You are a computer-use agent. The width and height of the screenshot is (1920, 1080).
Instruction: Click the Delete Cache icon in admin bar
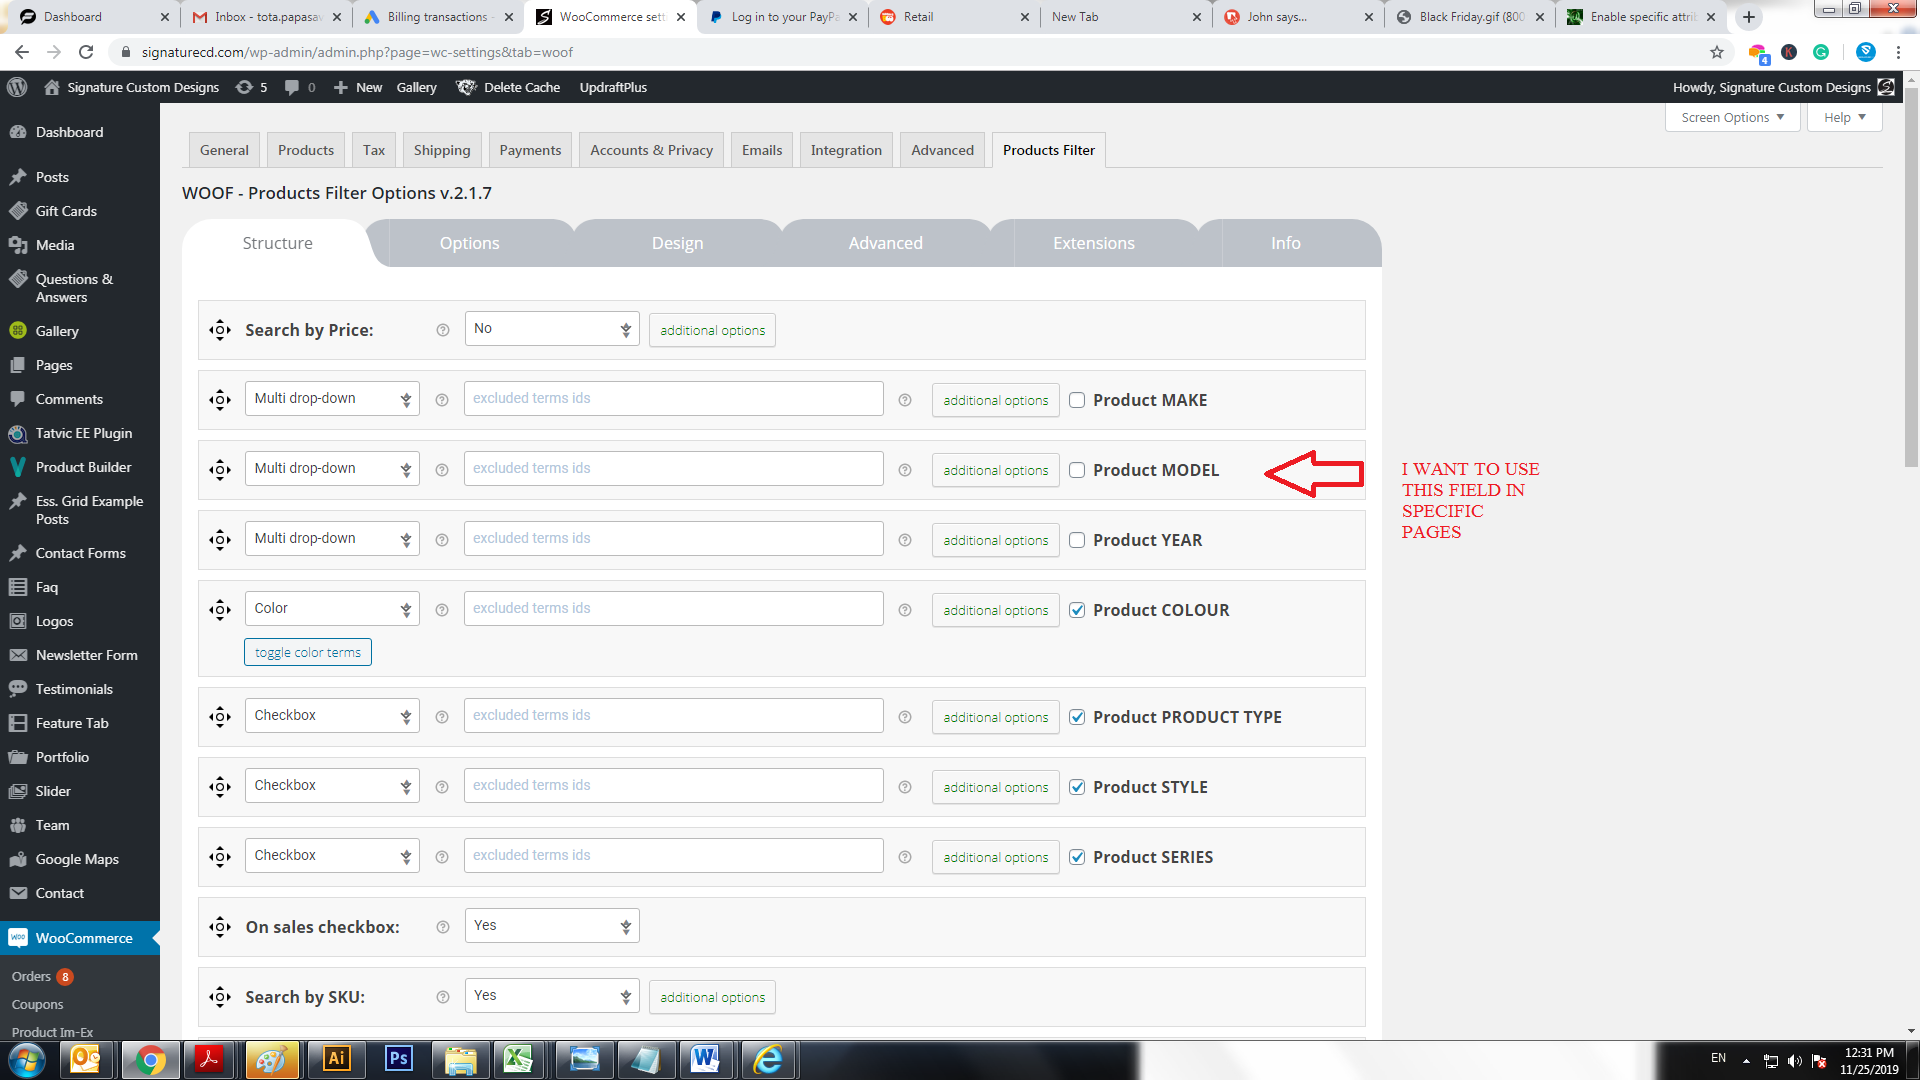click(x=466, y=87)
